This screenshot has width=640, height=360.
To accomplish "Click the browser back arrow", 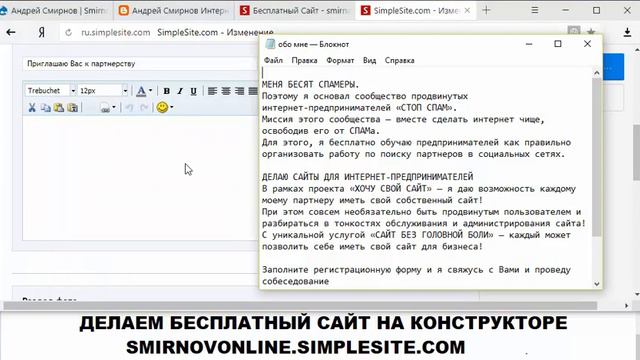I will coord(11,32).
